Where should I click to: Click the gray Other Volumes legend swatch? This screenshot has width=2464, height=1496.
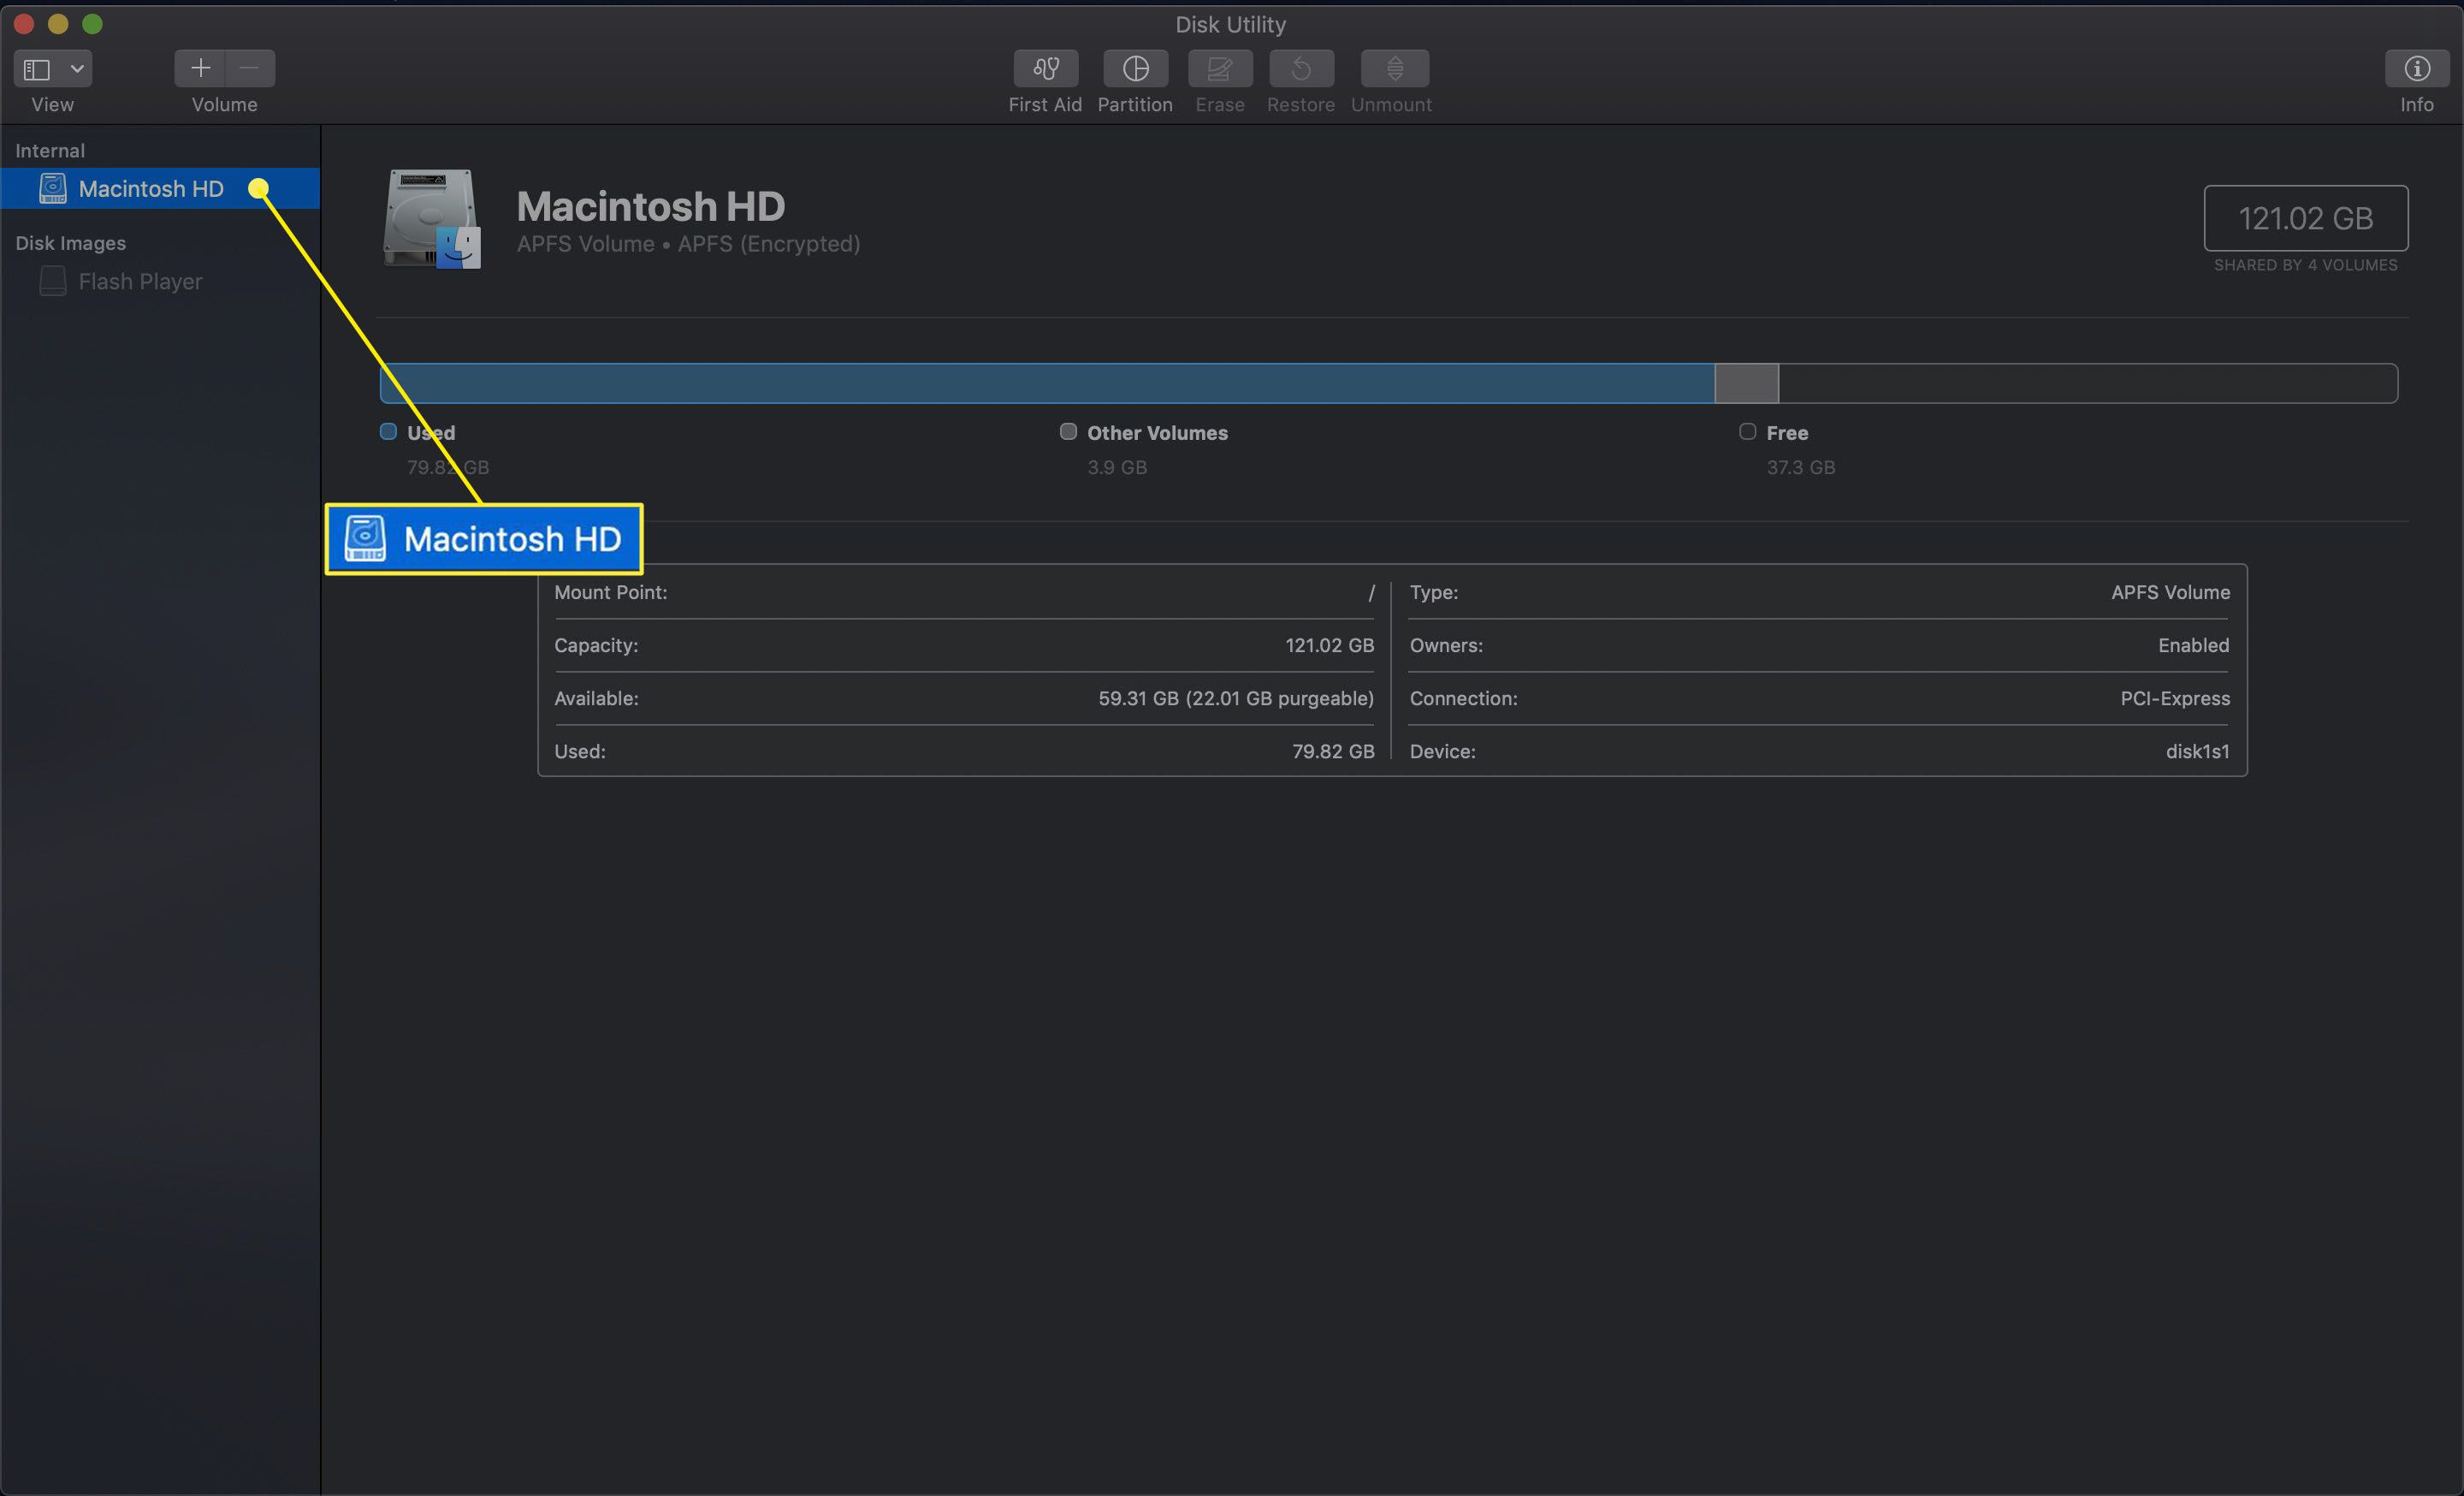click(x=1068, y=431)
